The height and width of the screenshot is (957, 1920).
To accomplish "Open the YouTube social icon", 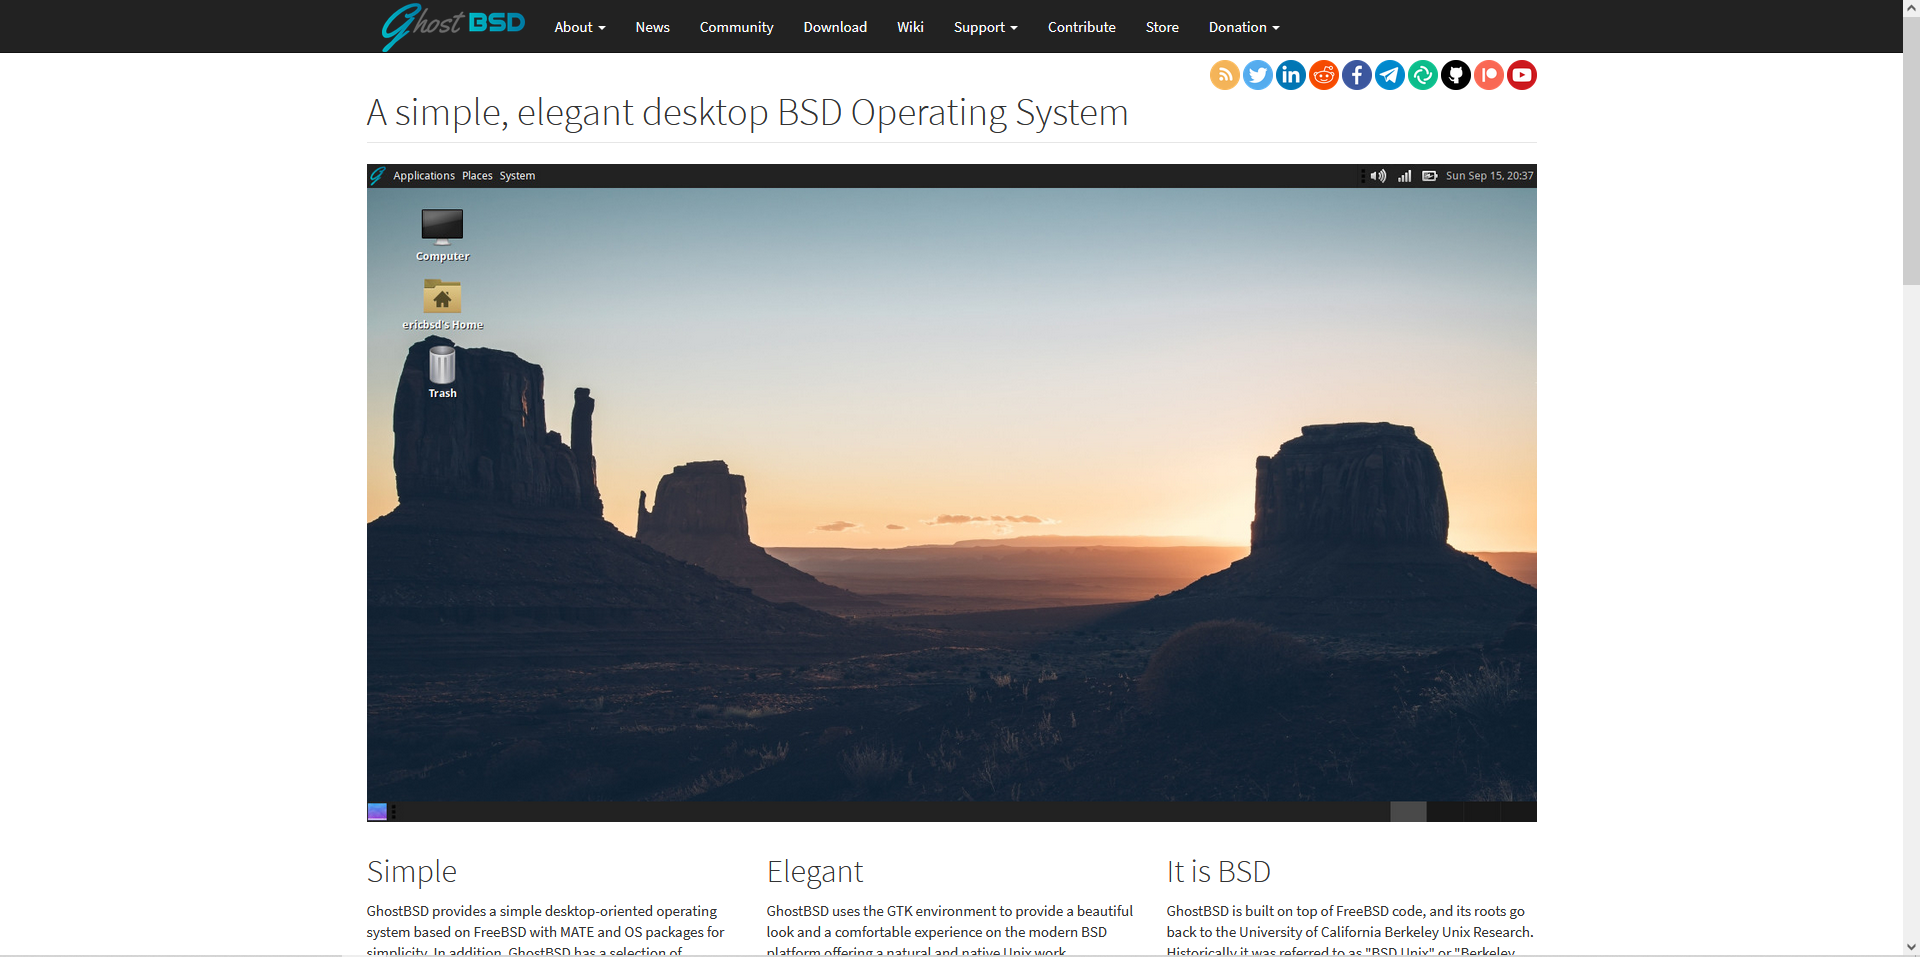I will [1522, 75].
